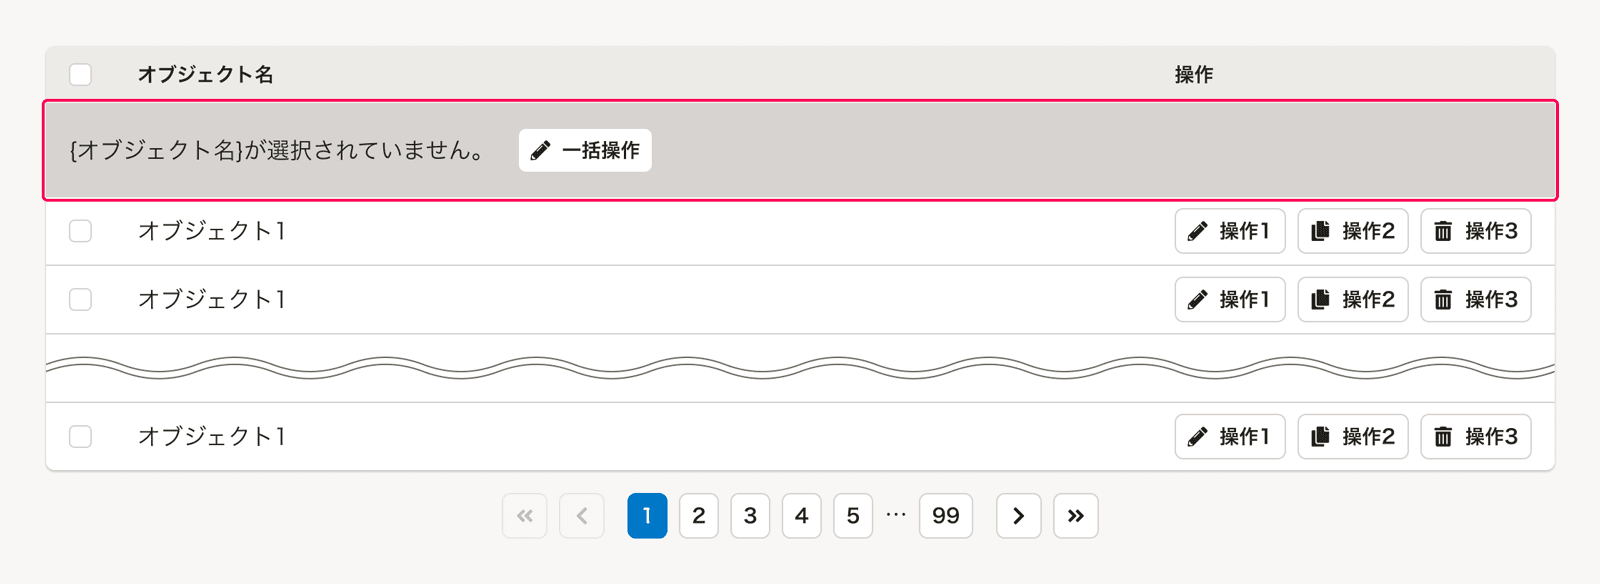Viewport: 1600px width, 584px height.
Task: Click the first row's 操作3 trash button
Action: pyautogui.click(x=1475, y=231)
